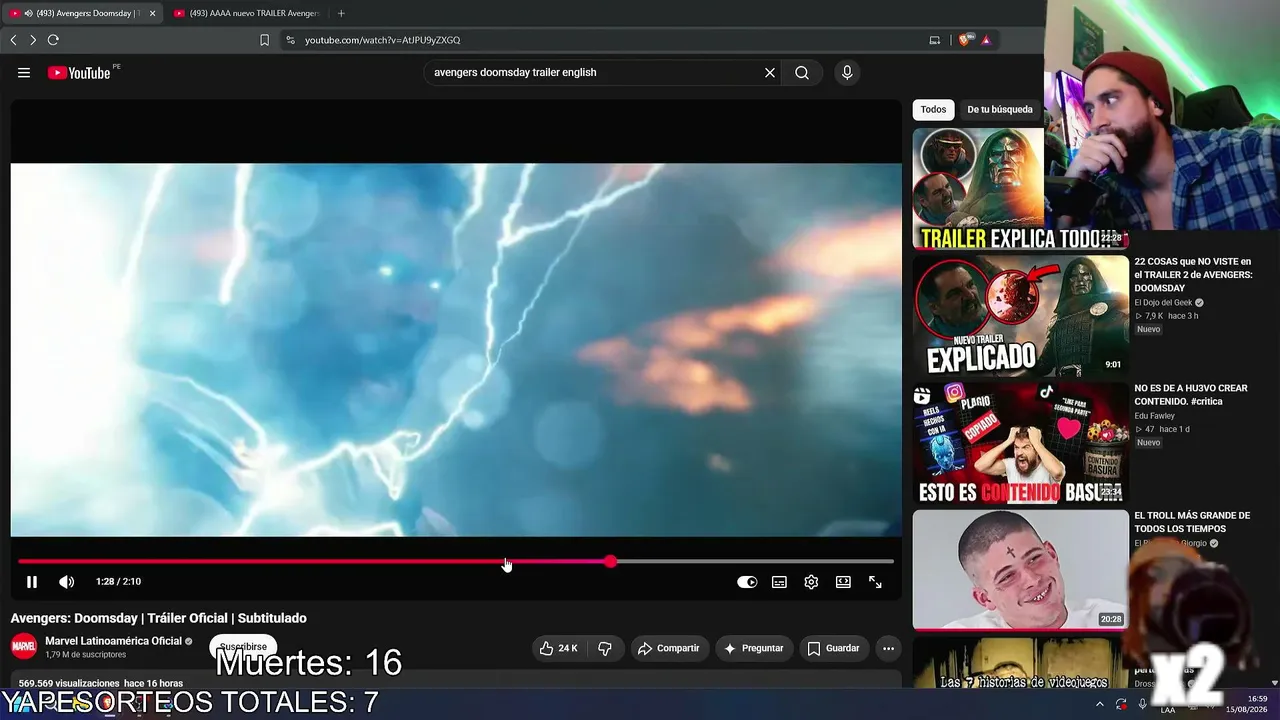Open the 22 COSAS que NO VISTE title
The width and height of the screenshot is (1280, 720).
click(x=1193, y=275)
